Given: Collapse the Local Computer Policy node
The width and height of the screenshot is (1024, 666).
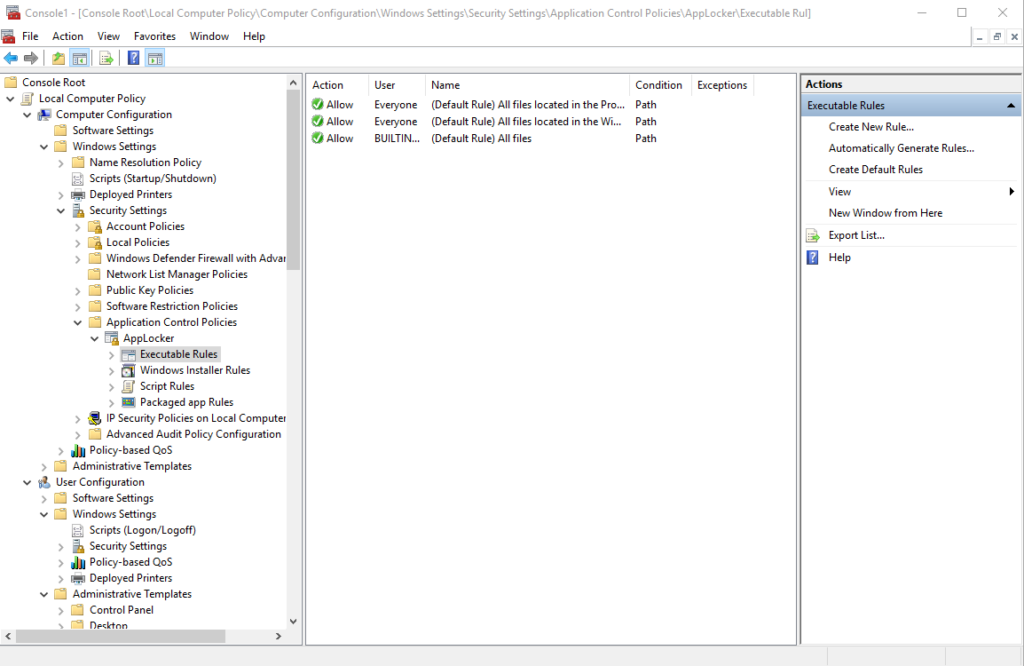Looking at the screenshot, I should tap(10, 99).
